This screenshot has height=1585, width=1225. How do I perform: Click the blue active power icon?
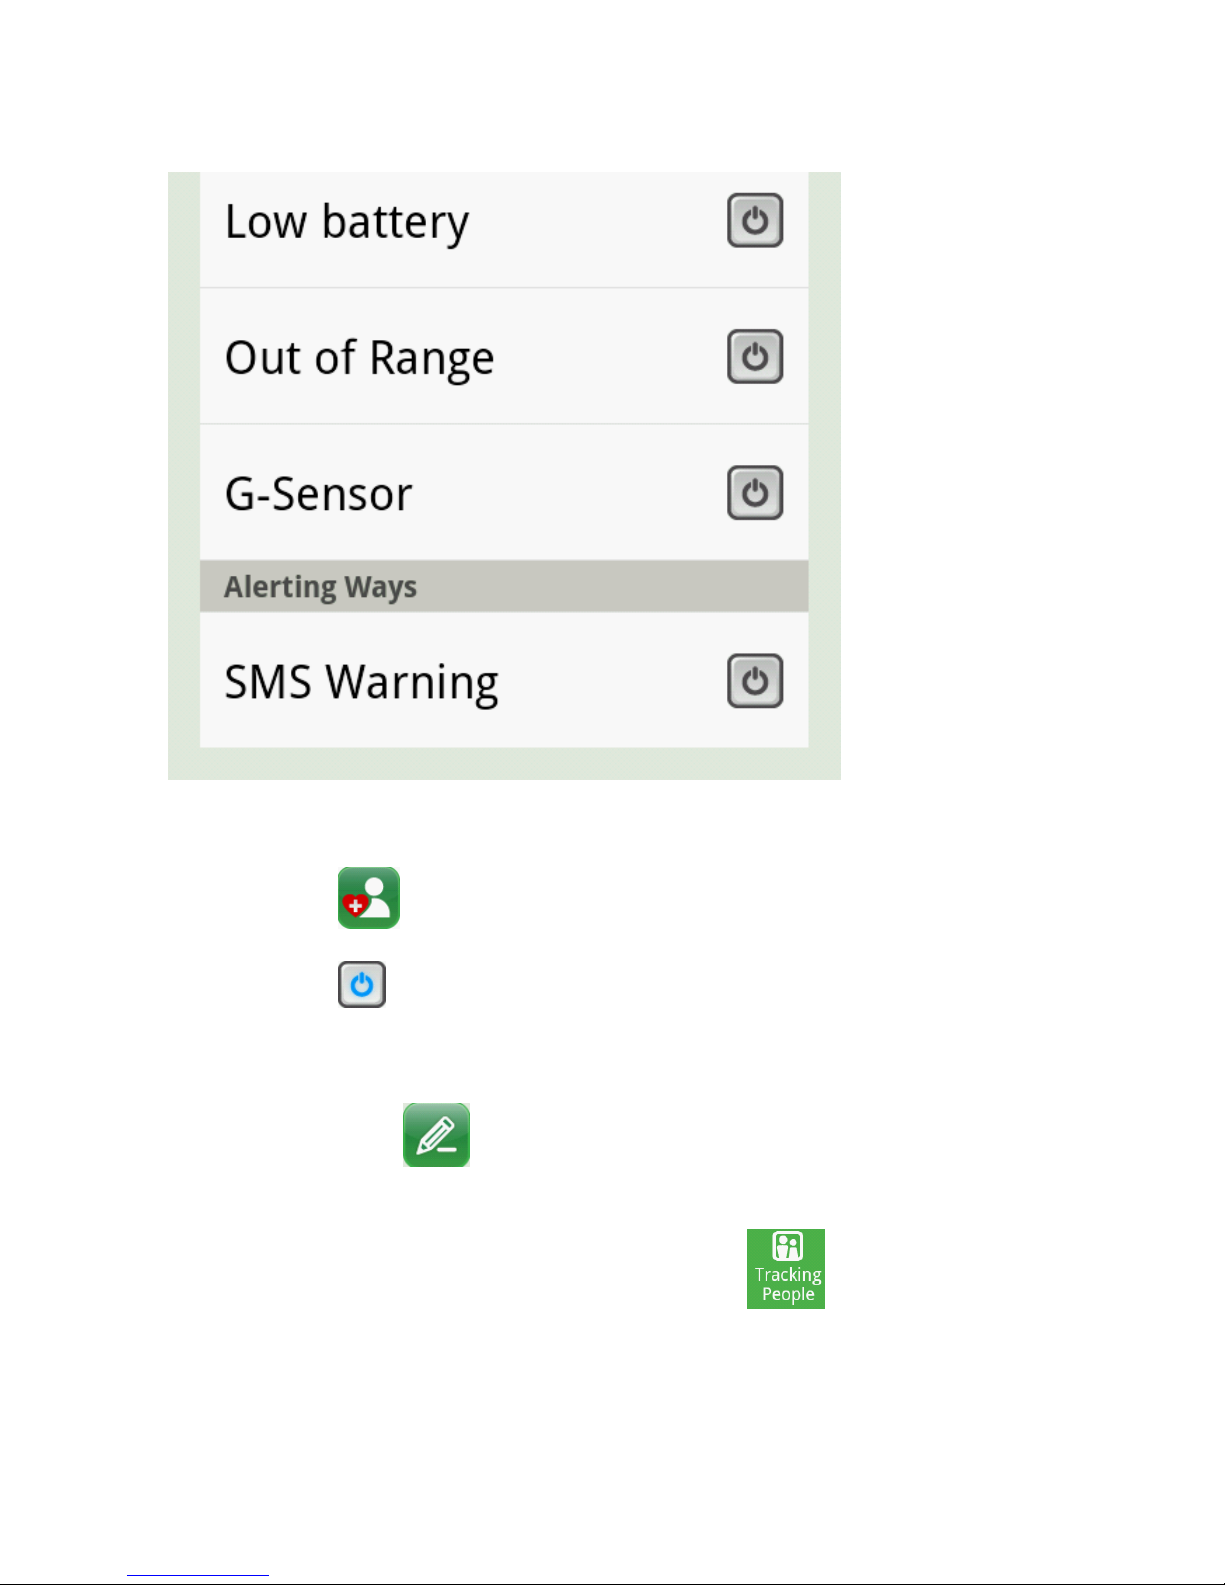coord(362,985)
